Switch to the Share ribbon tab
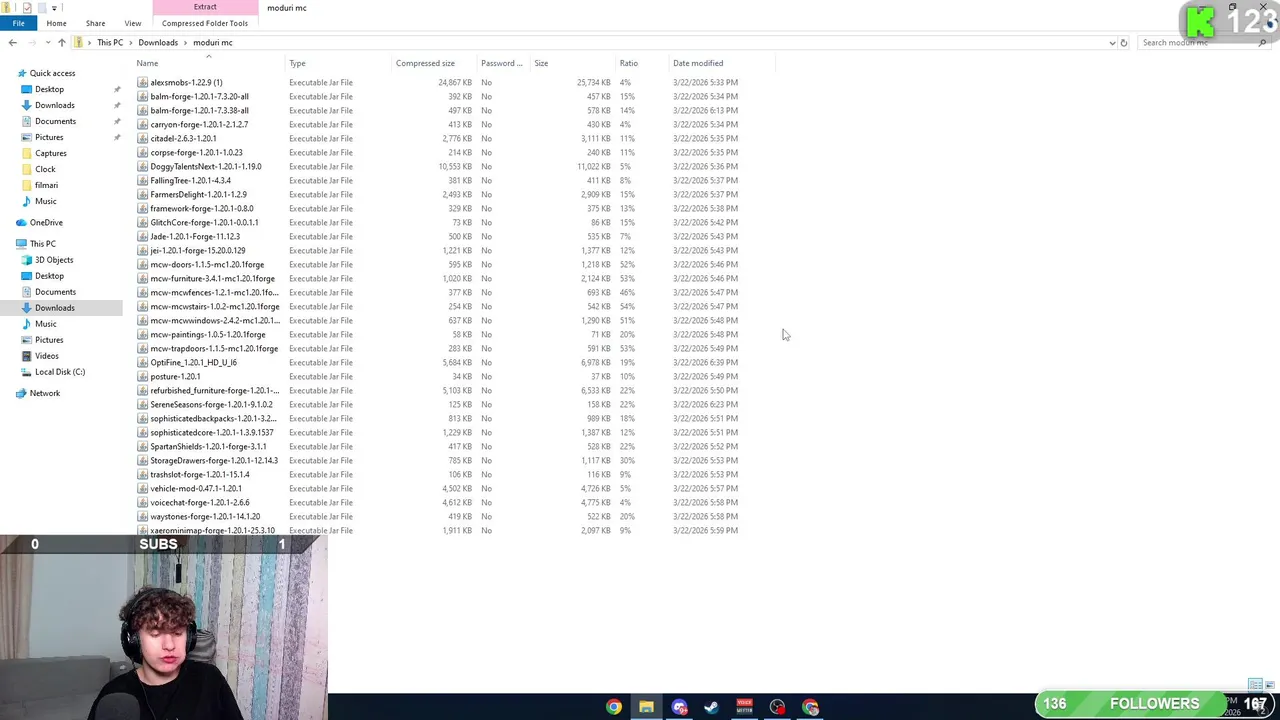 [95, 23]
